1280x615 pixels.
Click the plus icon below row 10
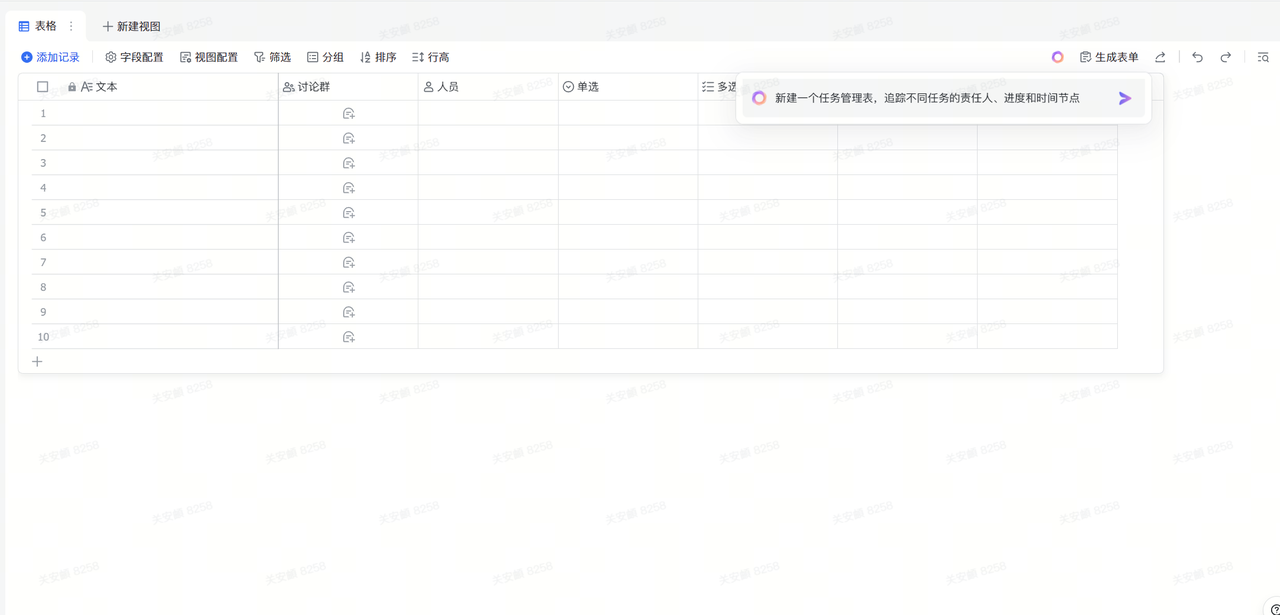(x=37, y=361)
